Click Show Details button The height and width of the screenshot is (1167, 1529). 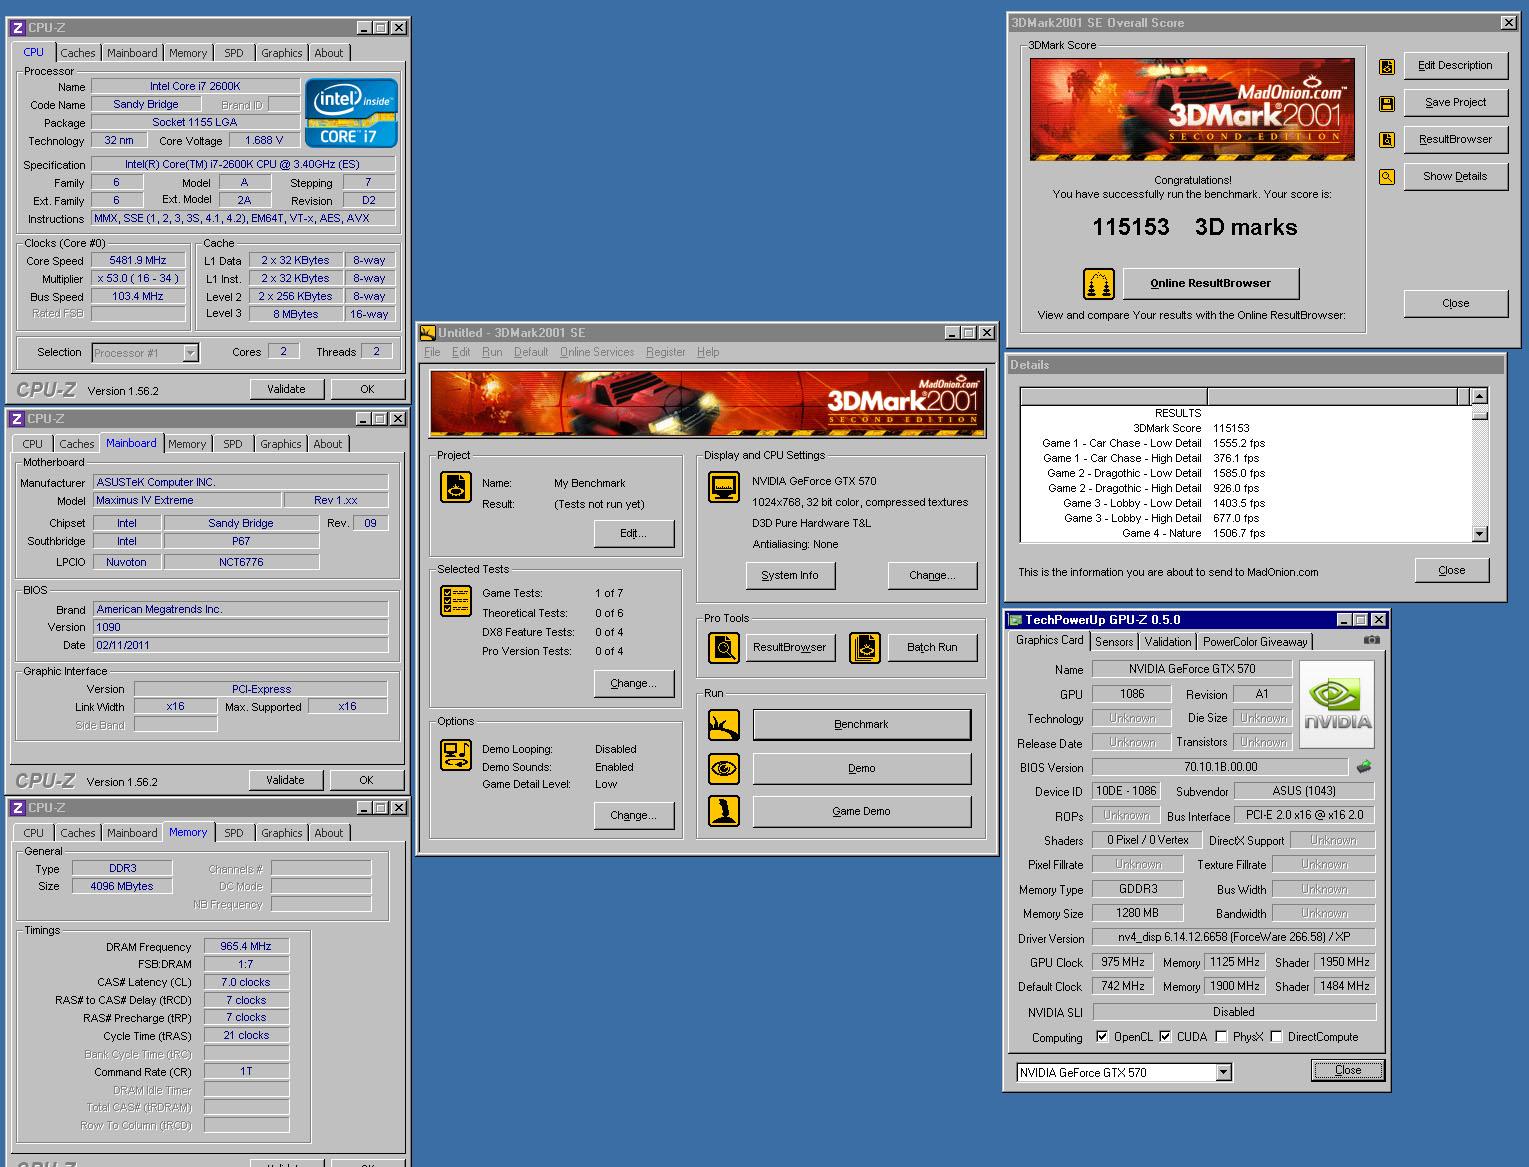coord(1455,177)
